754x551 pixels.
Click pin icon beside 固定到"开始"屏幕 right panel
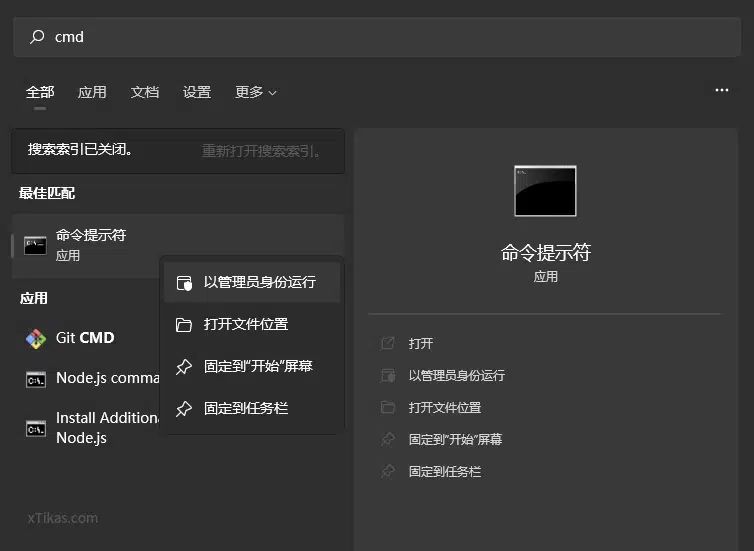388,439
